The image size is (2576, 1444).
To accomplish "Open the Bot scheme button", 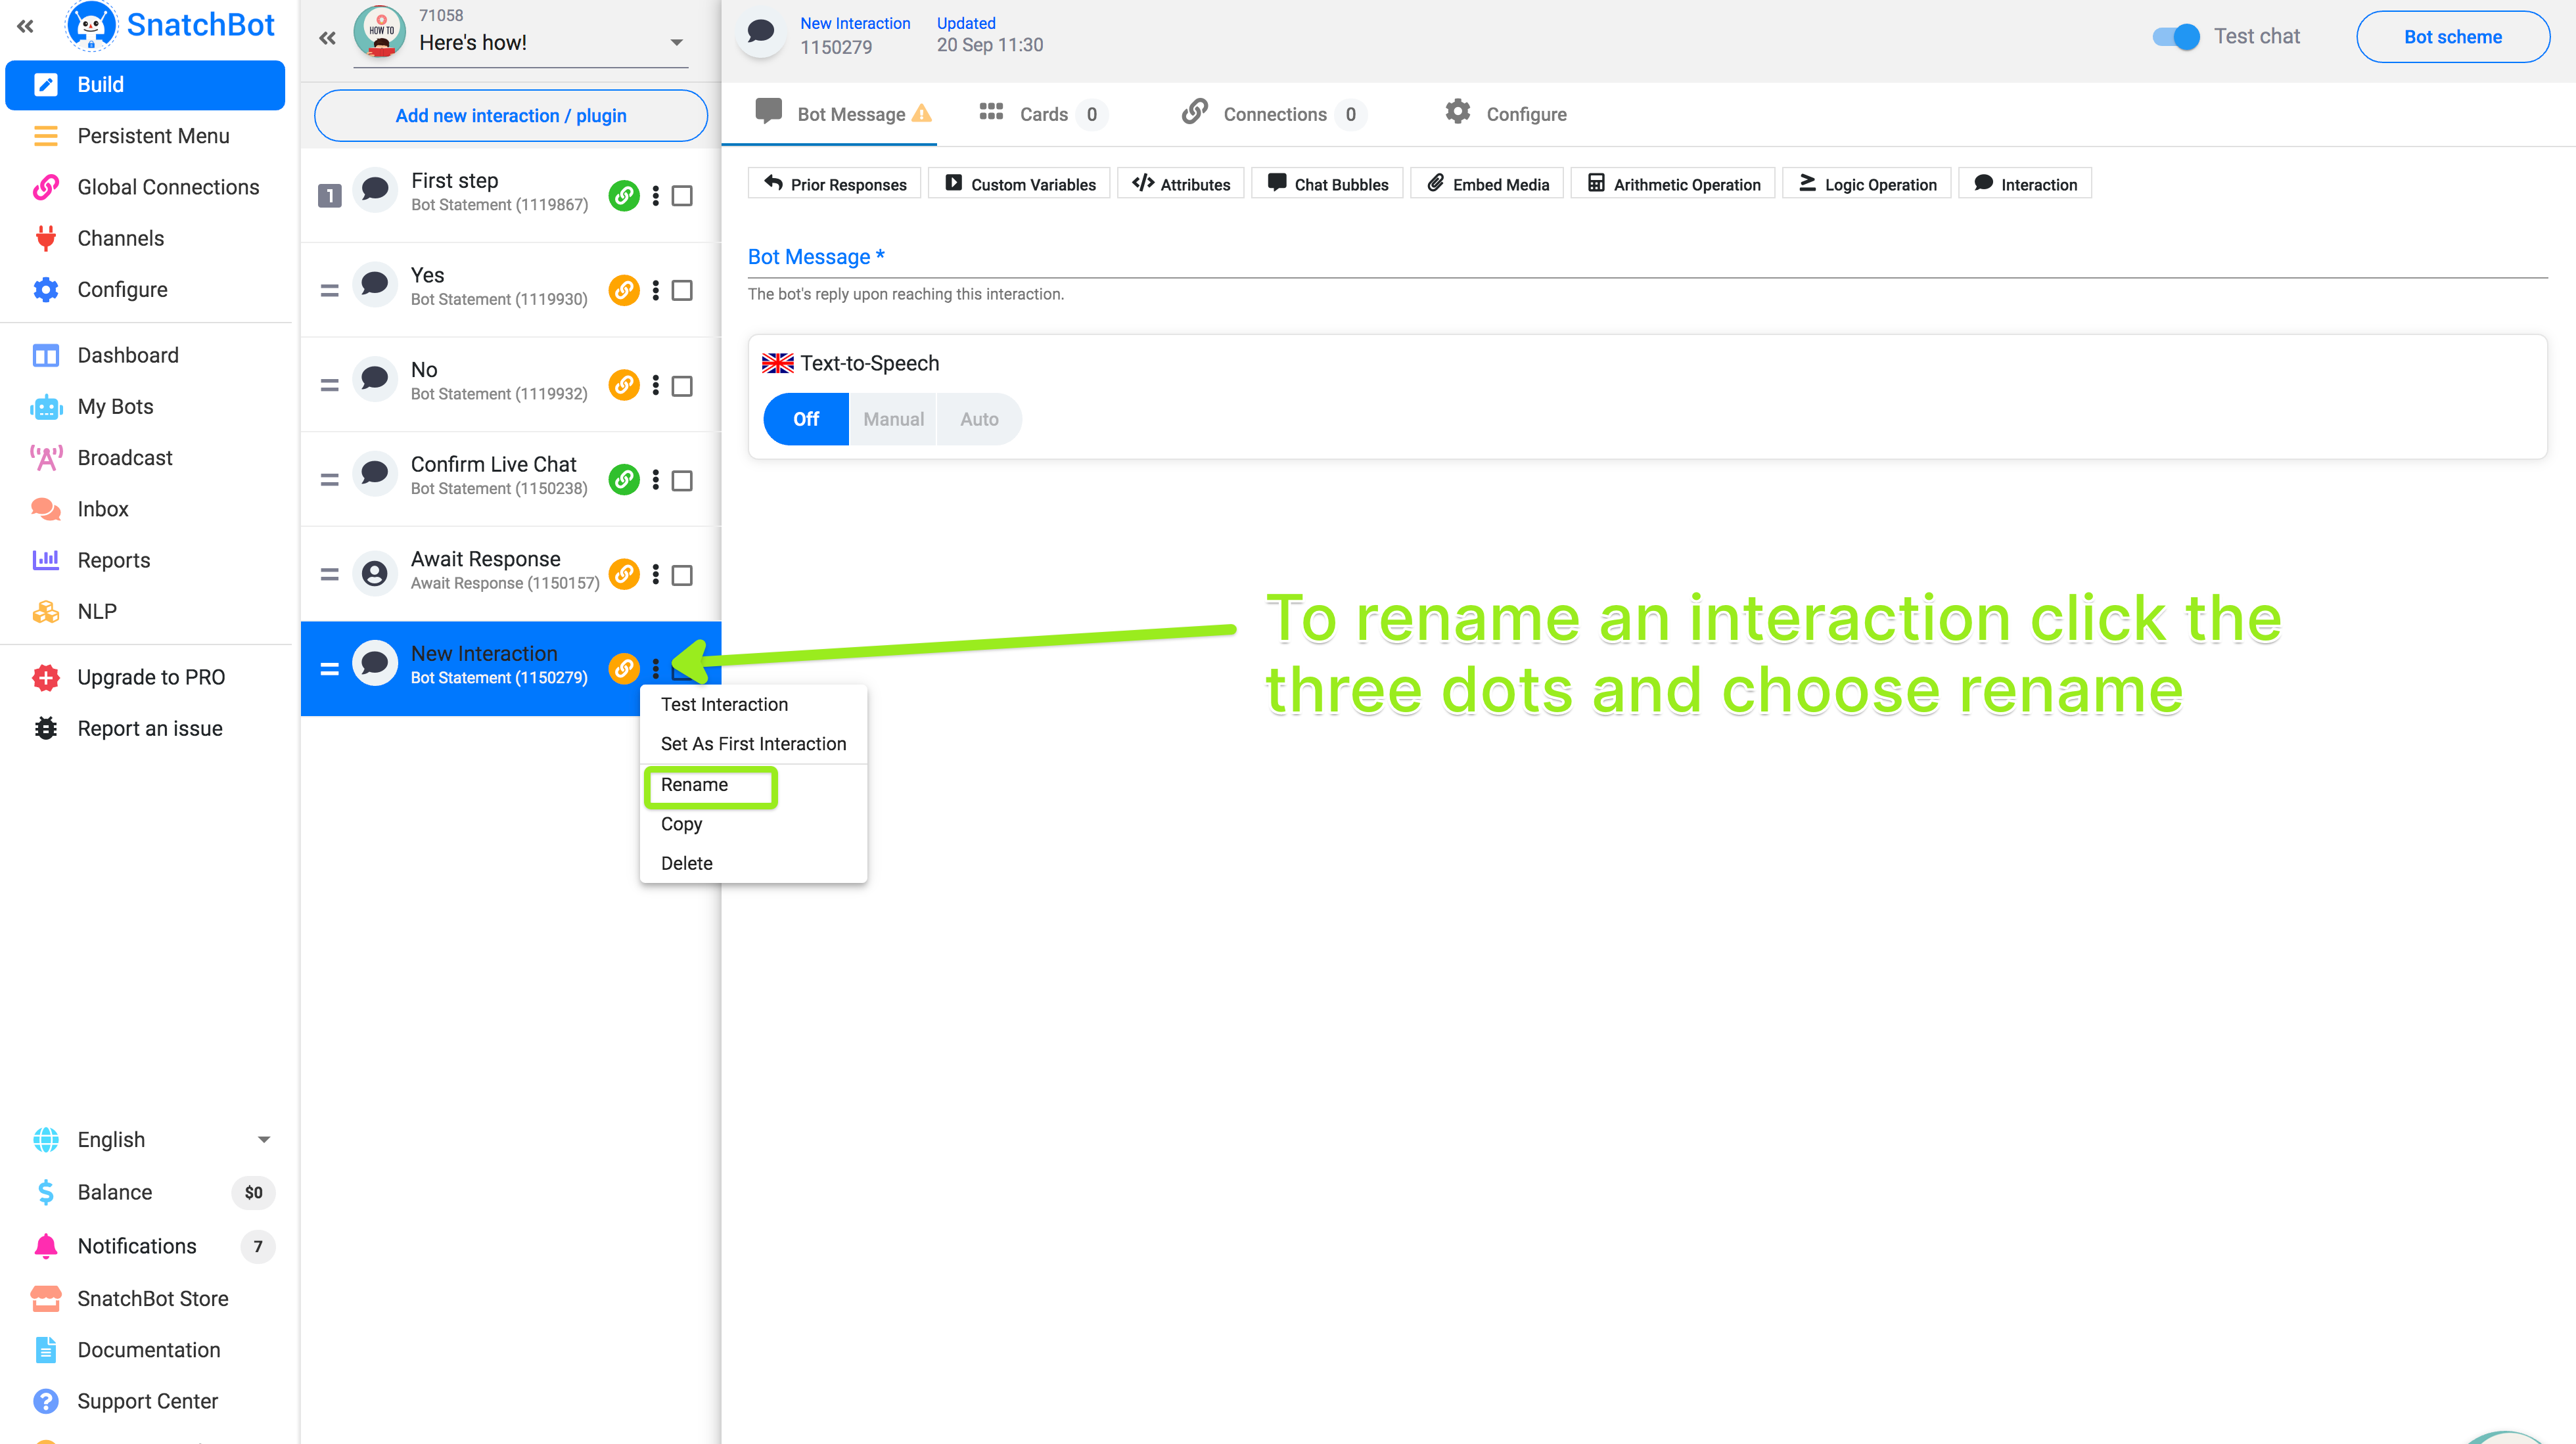I will click(x=2452, y=37).
